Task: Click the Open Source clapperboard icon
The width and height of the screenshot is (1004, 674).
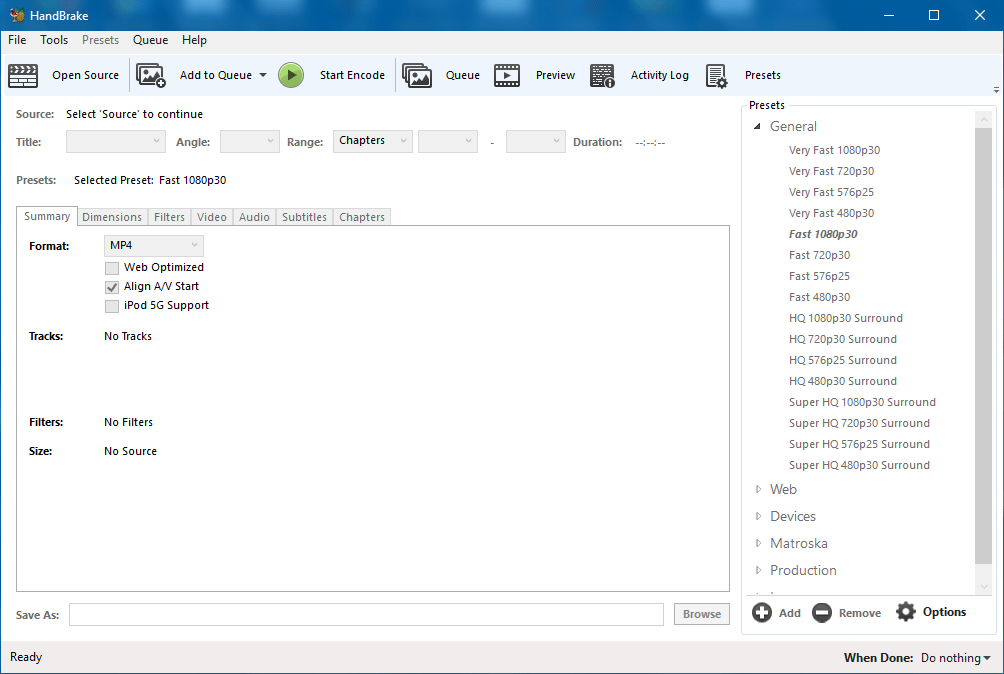Action: point(23,76)
